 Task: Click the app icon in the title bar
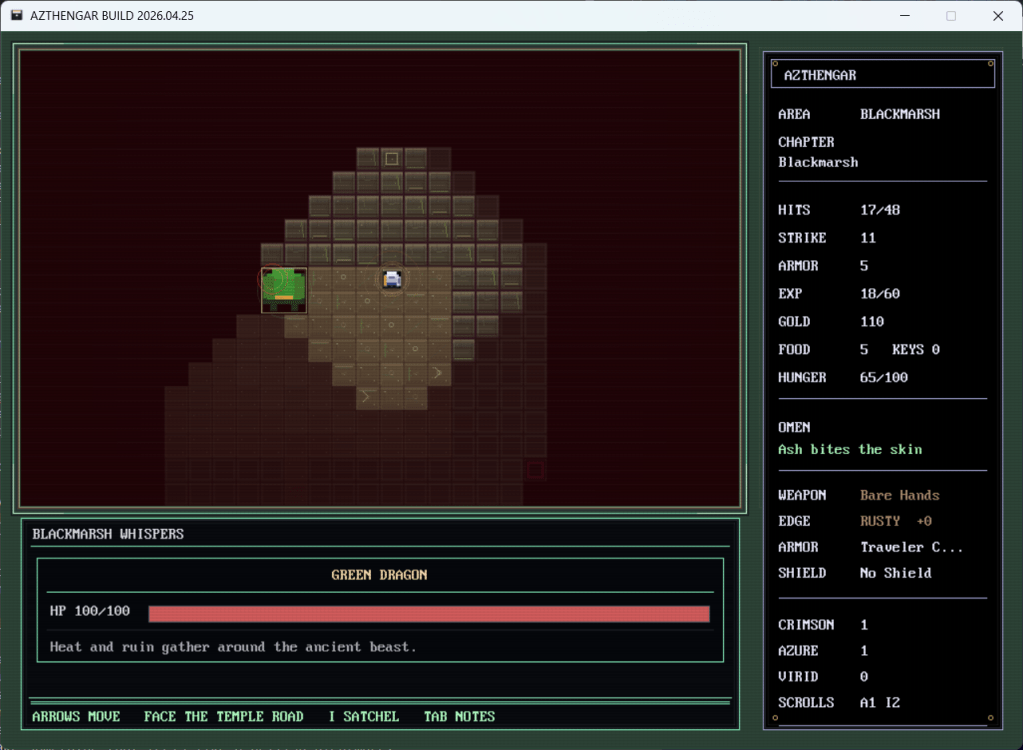[16, 15]
